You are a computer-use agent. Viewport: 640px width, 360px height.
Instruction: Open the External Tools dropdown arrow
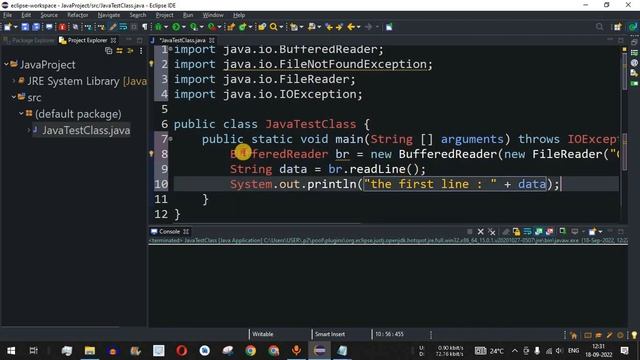219,27
